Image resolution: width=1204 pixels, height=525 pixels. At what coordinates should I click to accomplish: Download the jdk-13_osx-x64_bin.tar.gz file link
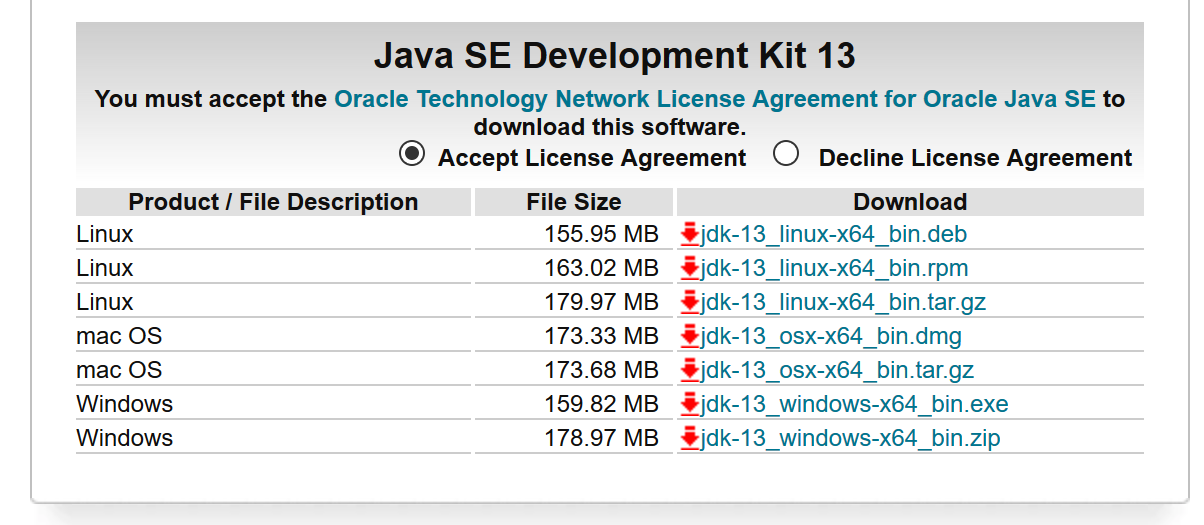837,371
